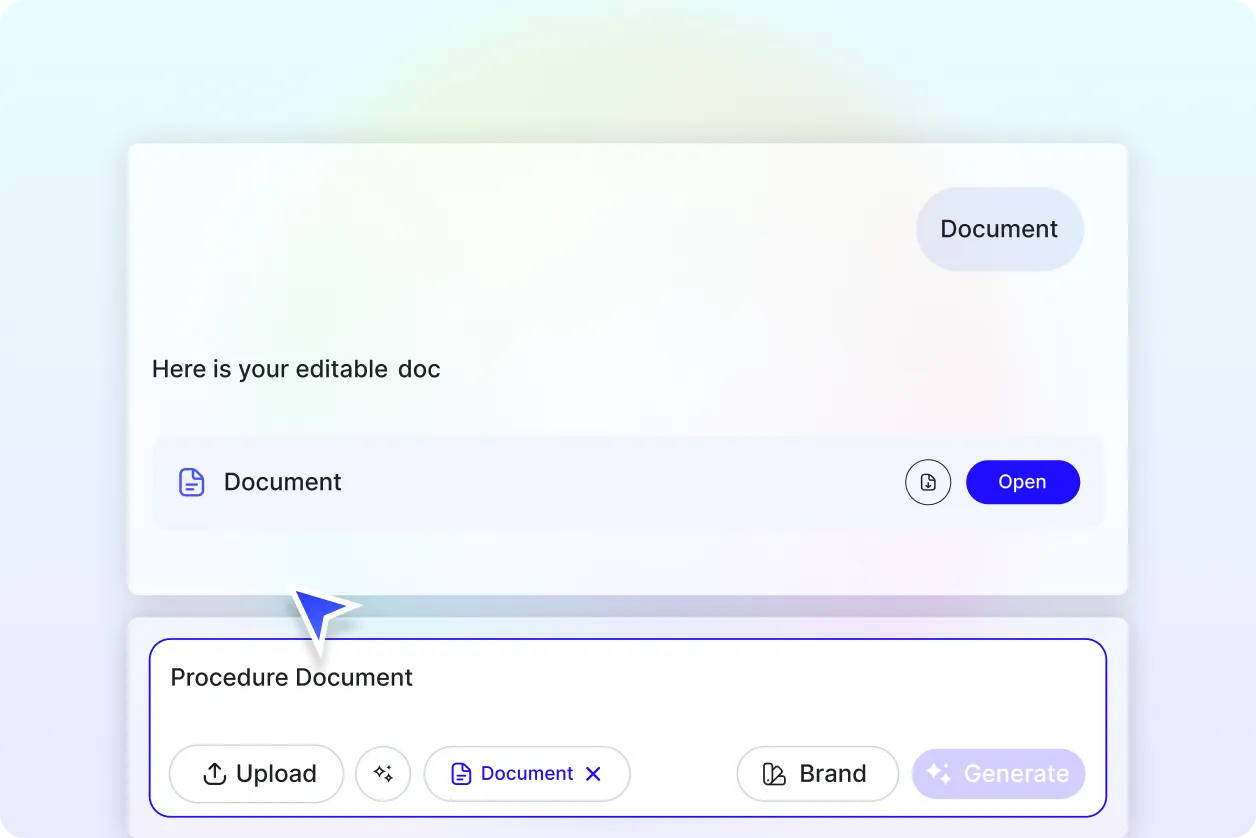Screen dimensions: 1256x838
Task: Select the Document type chip
Action: [527, 774]
